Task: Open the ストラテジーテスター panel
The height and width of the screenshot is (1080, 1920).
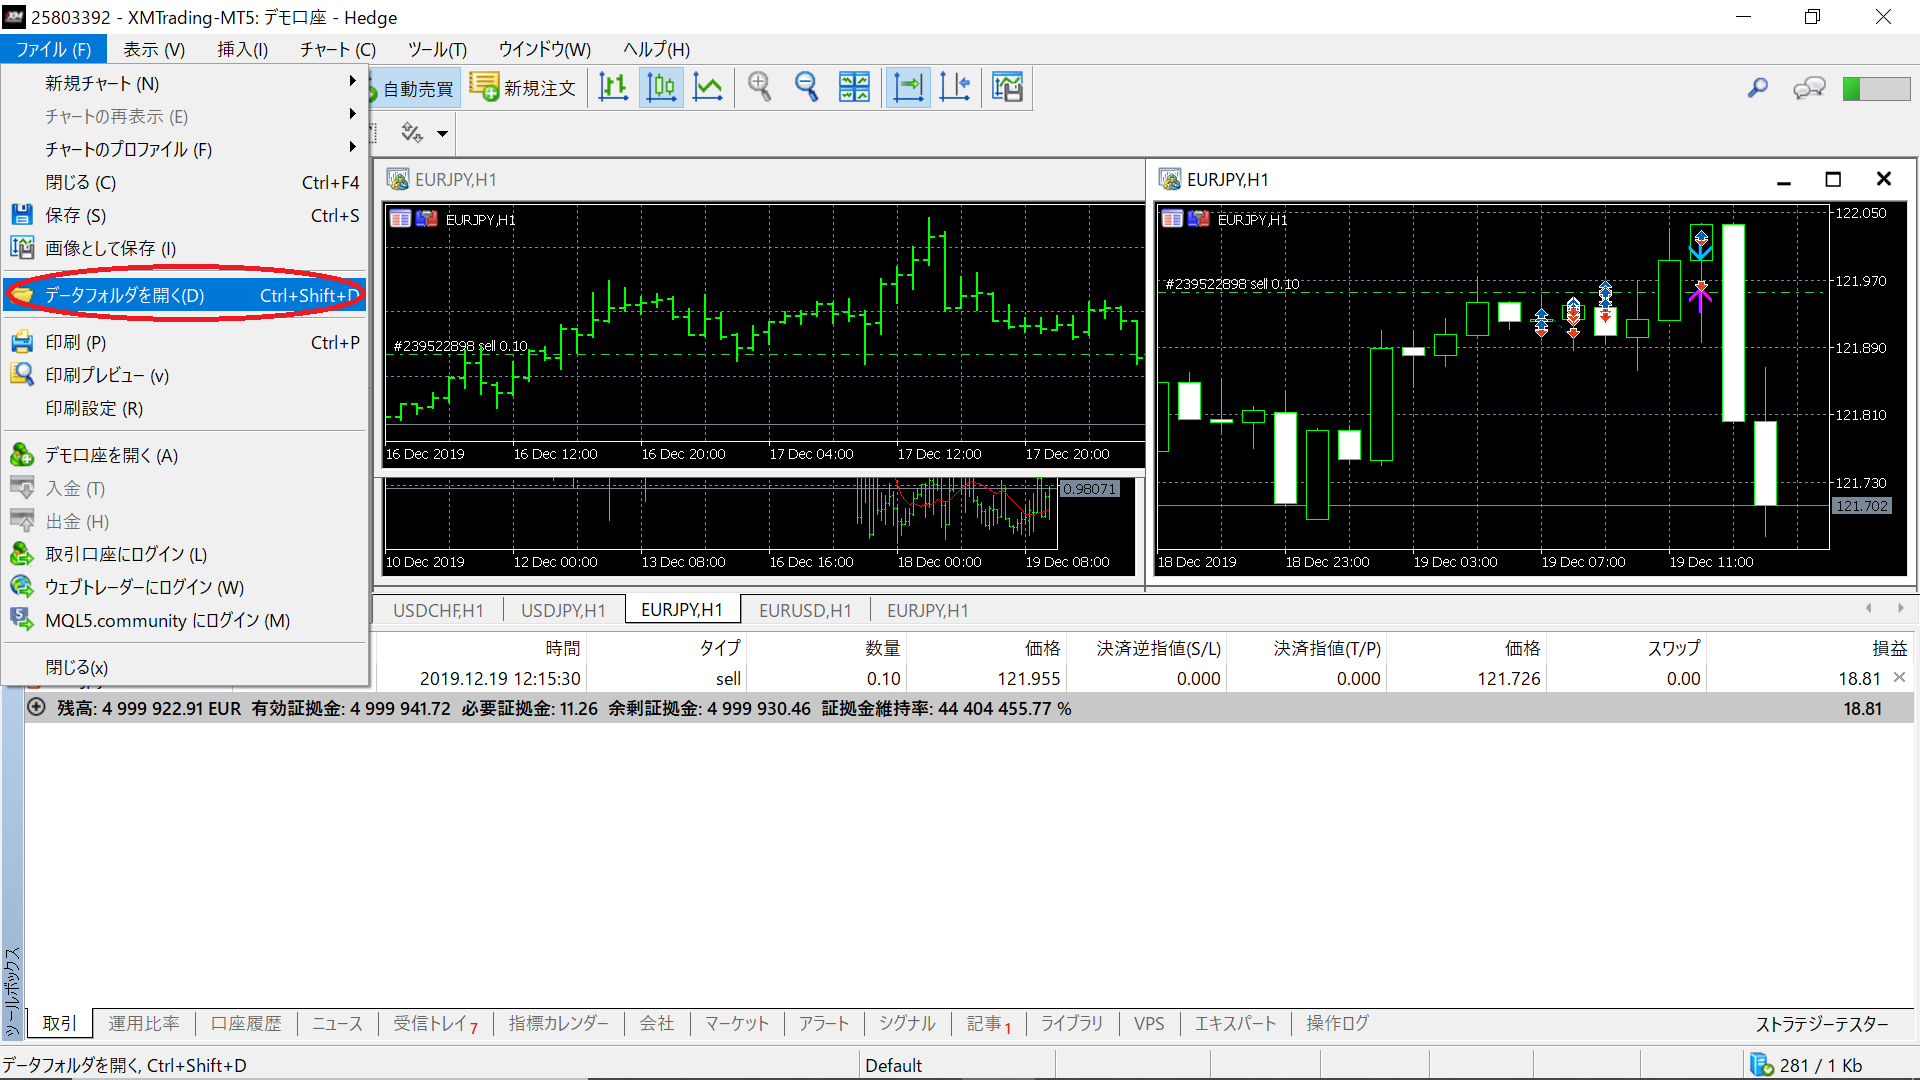Action: pos(1822,1023)
